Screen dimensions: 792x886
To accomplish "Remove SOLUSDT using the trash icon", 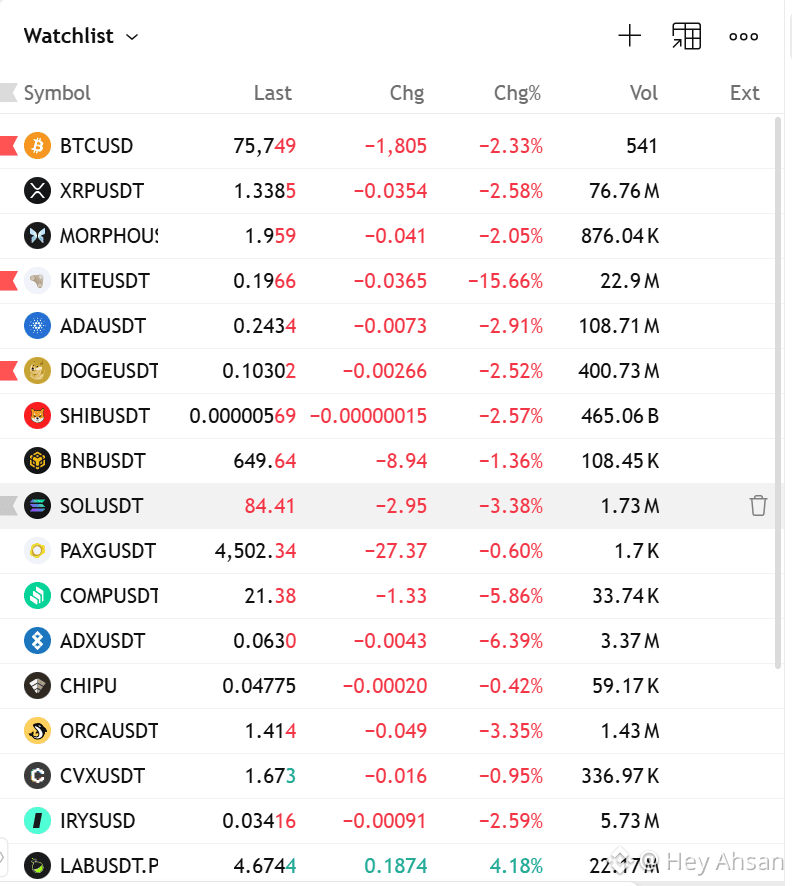I will pyautogui.click(x=758, y=506).
